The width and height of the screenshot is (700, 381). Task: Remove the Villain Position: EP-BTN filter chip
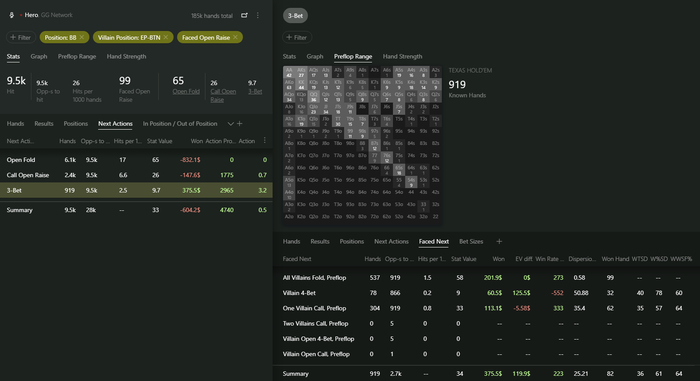click(x=166, y=38)
